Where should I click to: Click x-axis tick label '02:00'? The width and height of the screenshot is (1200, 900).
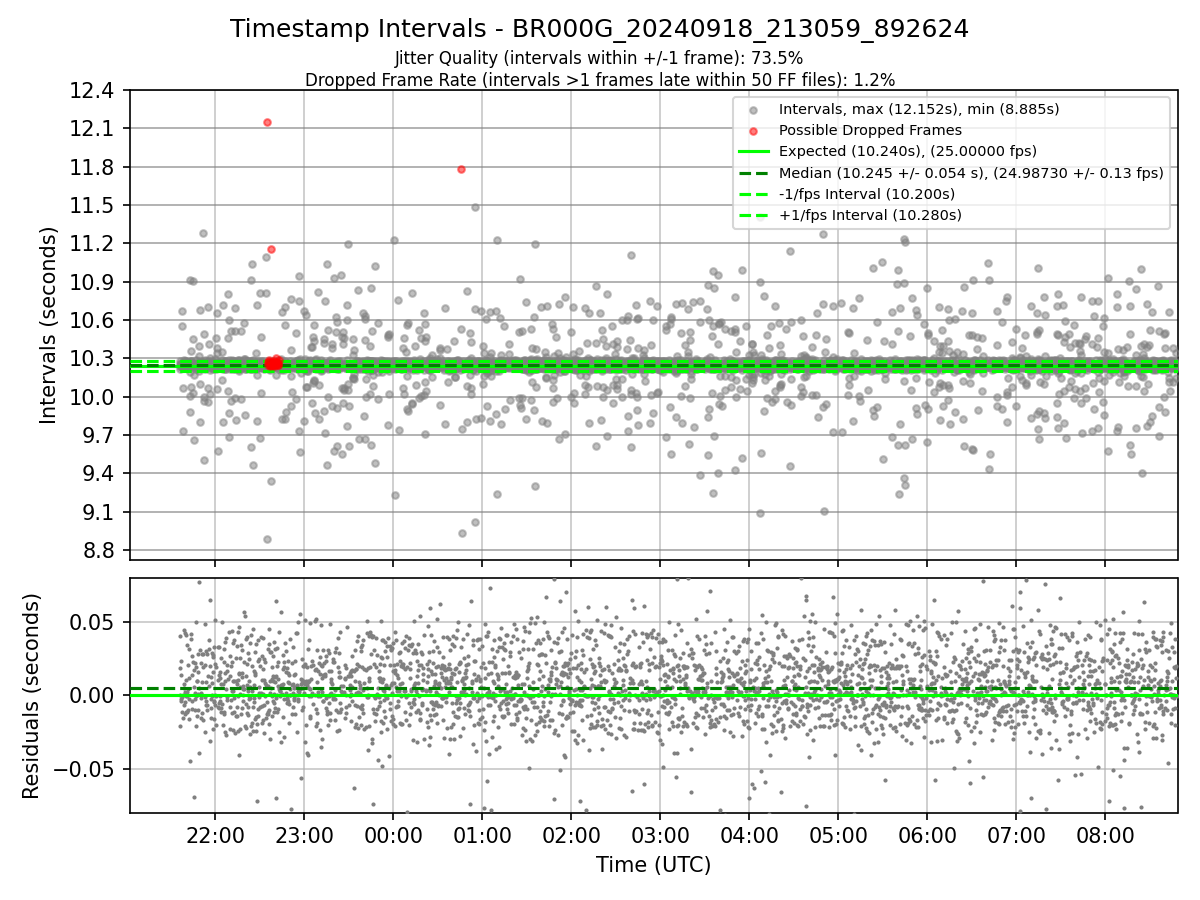pyautogui.click(x=571, y=835)
